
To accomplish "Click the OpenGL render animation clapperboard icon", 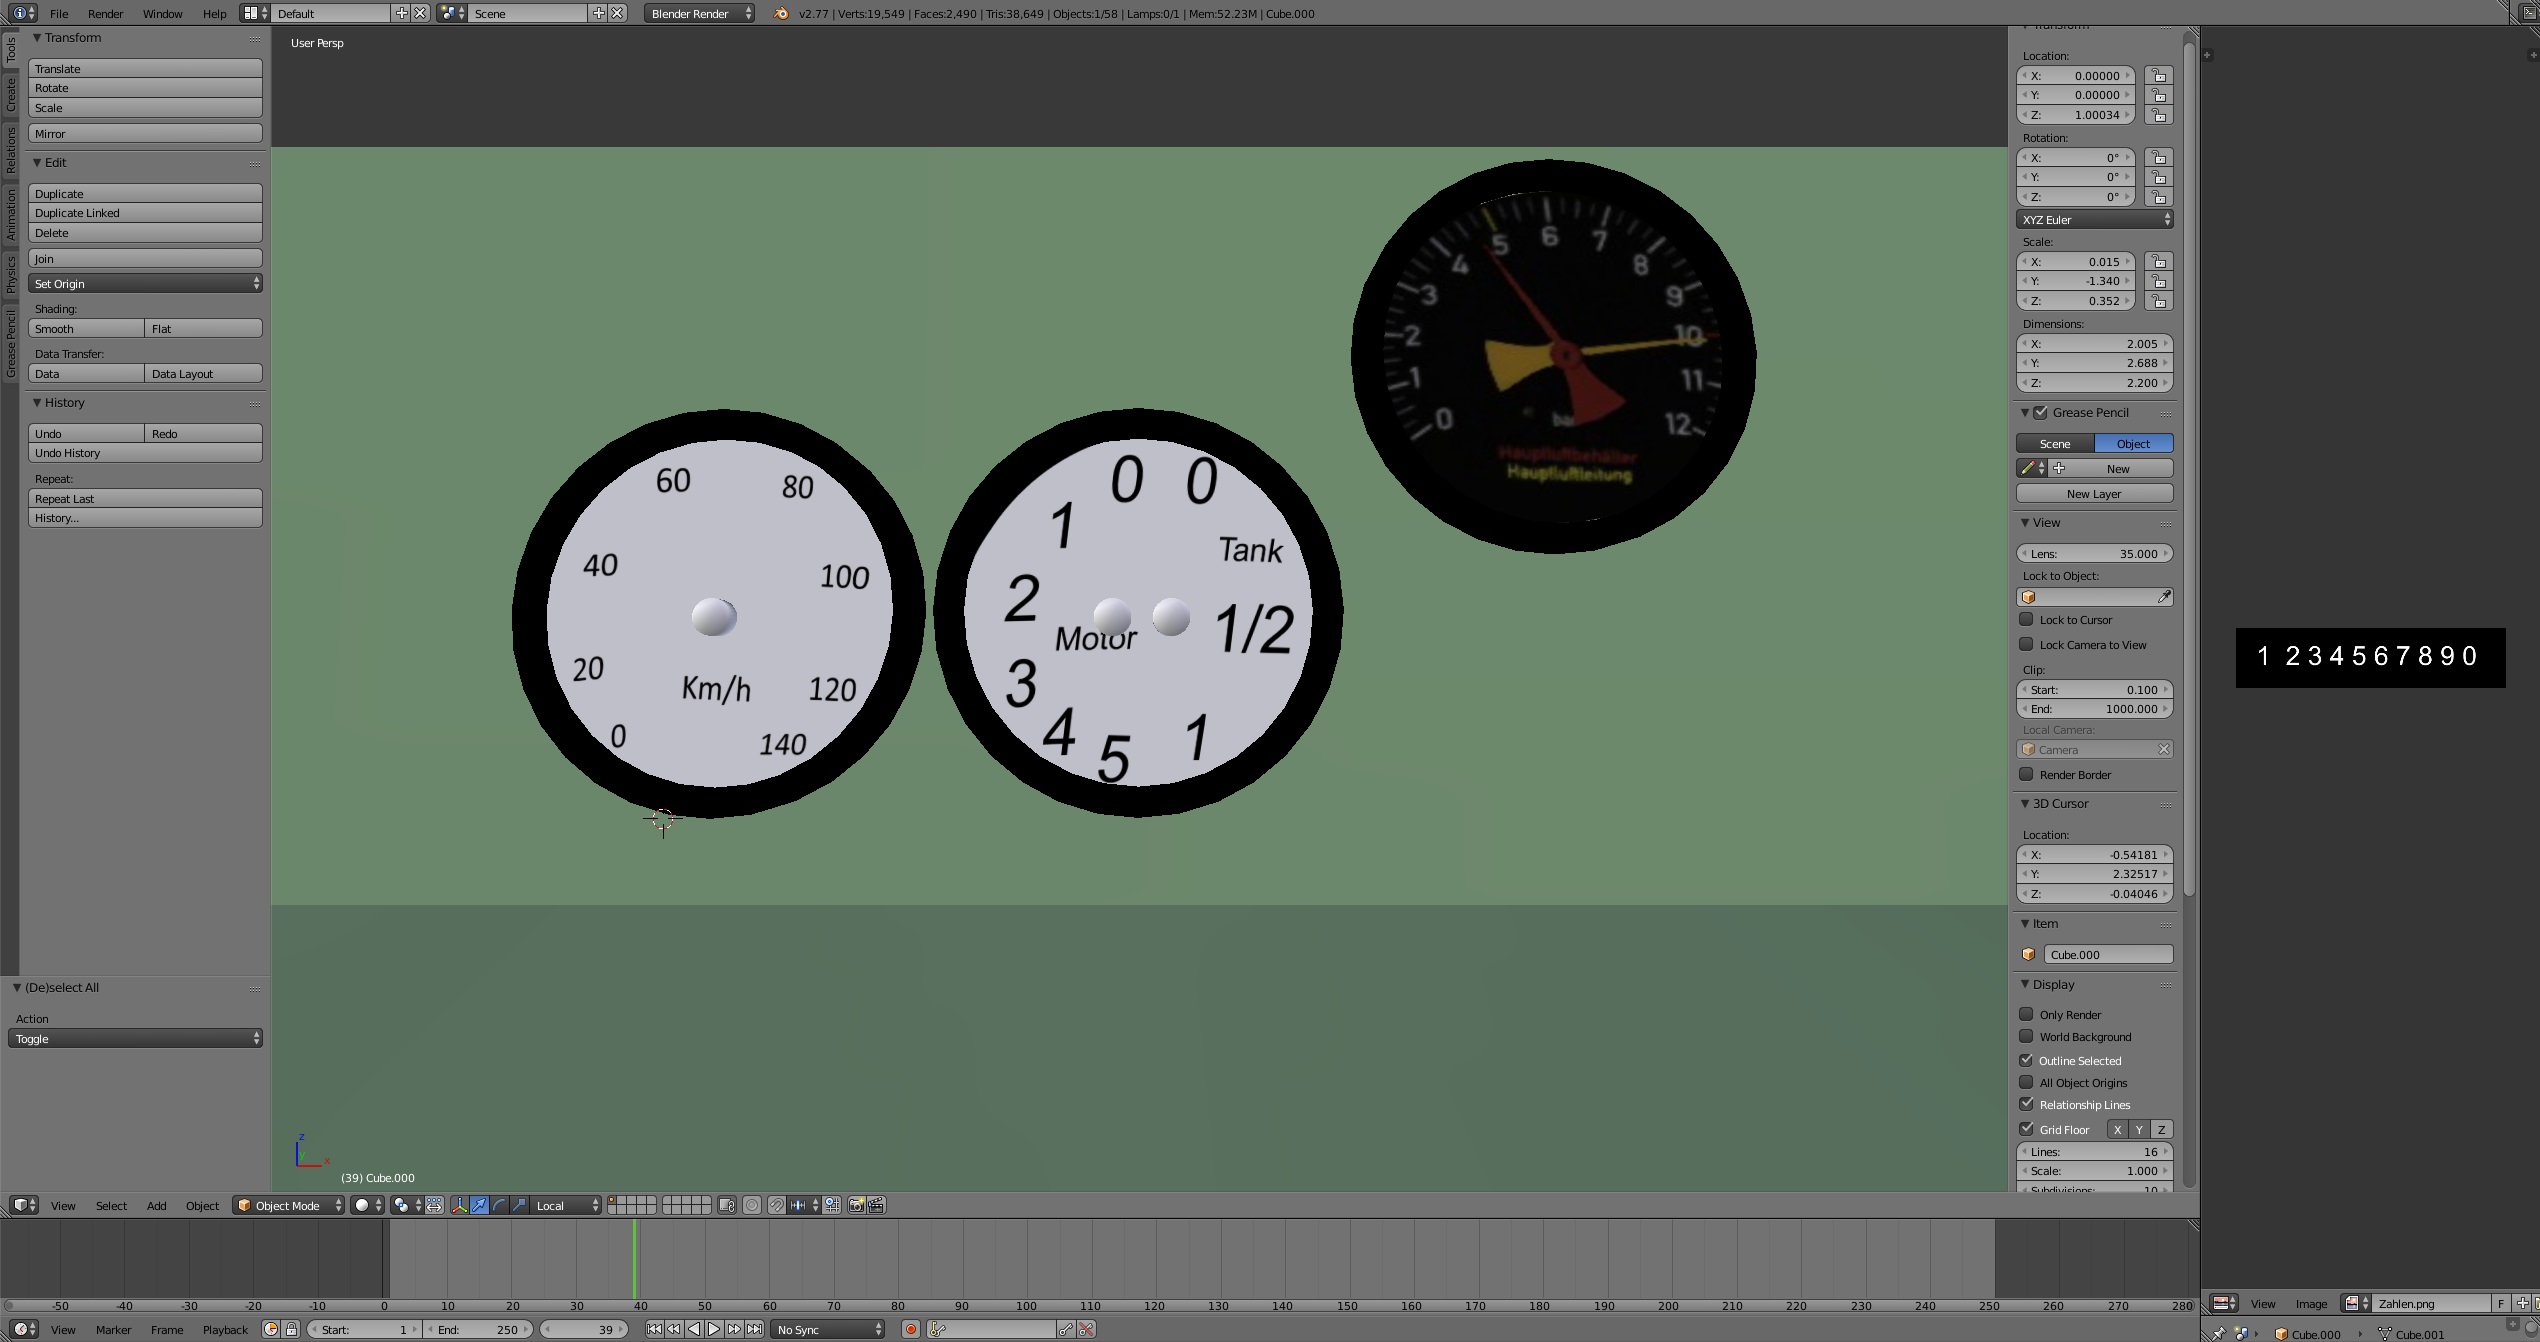I will (x=876, y=1205).
